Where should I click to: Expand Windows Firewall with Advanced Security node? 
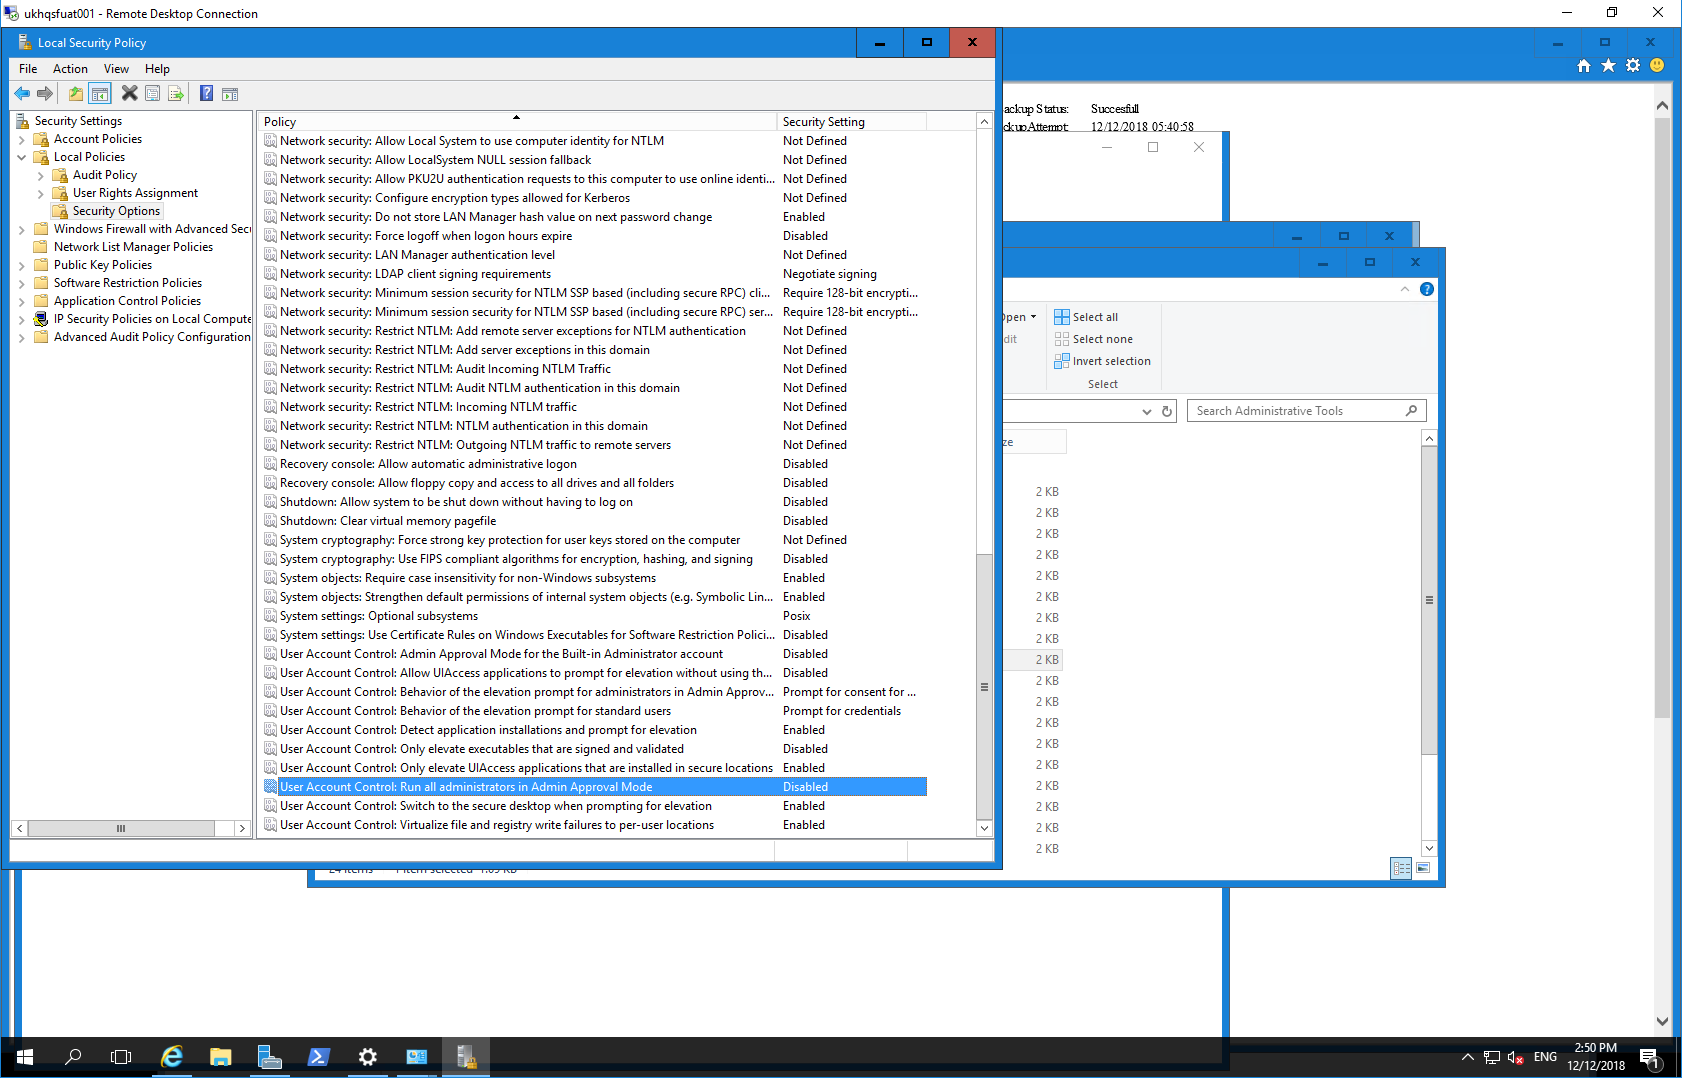pyautogui.click(x=22, y=229)
